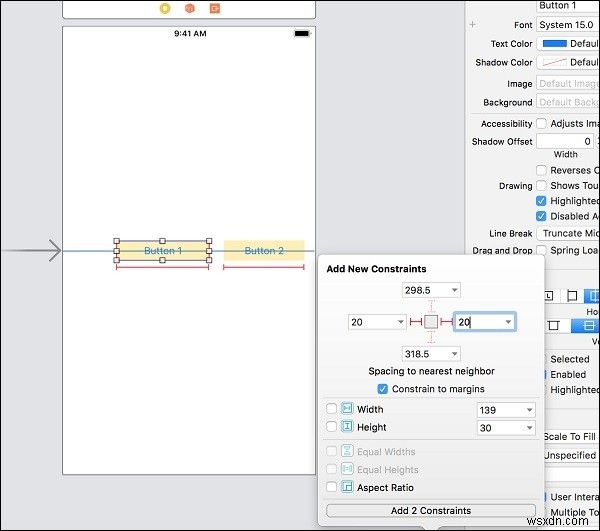Select Button 2 on the canvas
This screenshot has height=531, width=600.
point(264,251)
